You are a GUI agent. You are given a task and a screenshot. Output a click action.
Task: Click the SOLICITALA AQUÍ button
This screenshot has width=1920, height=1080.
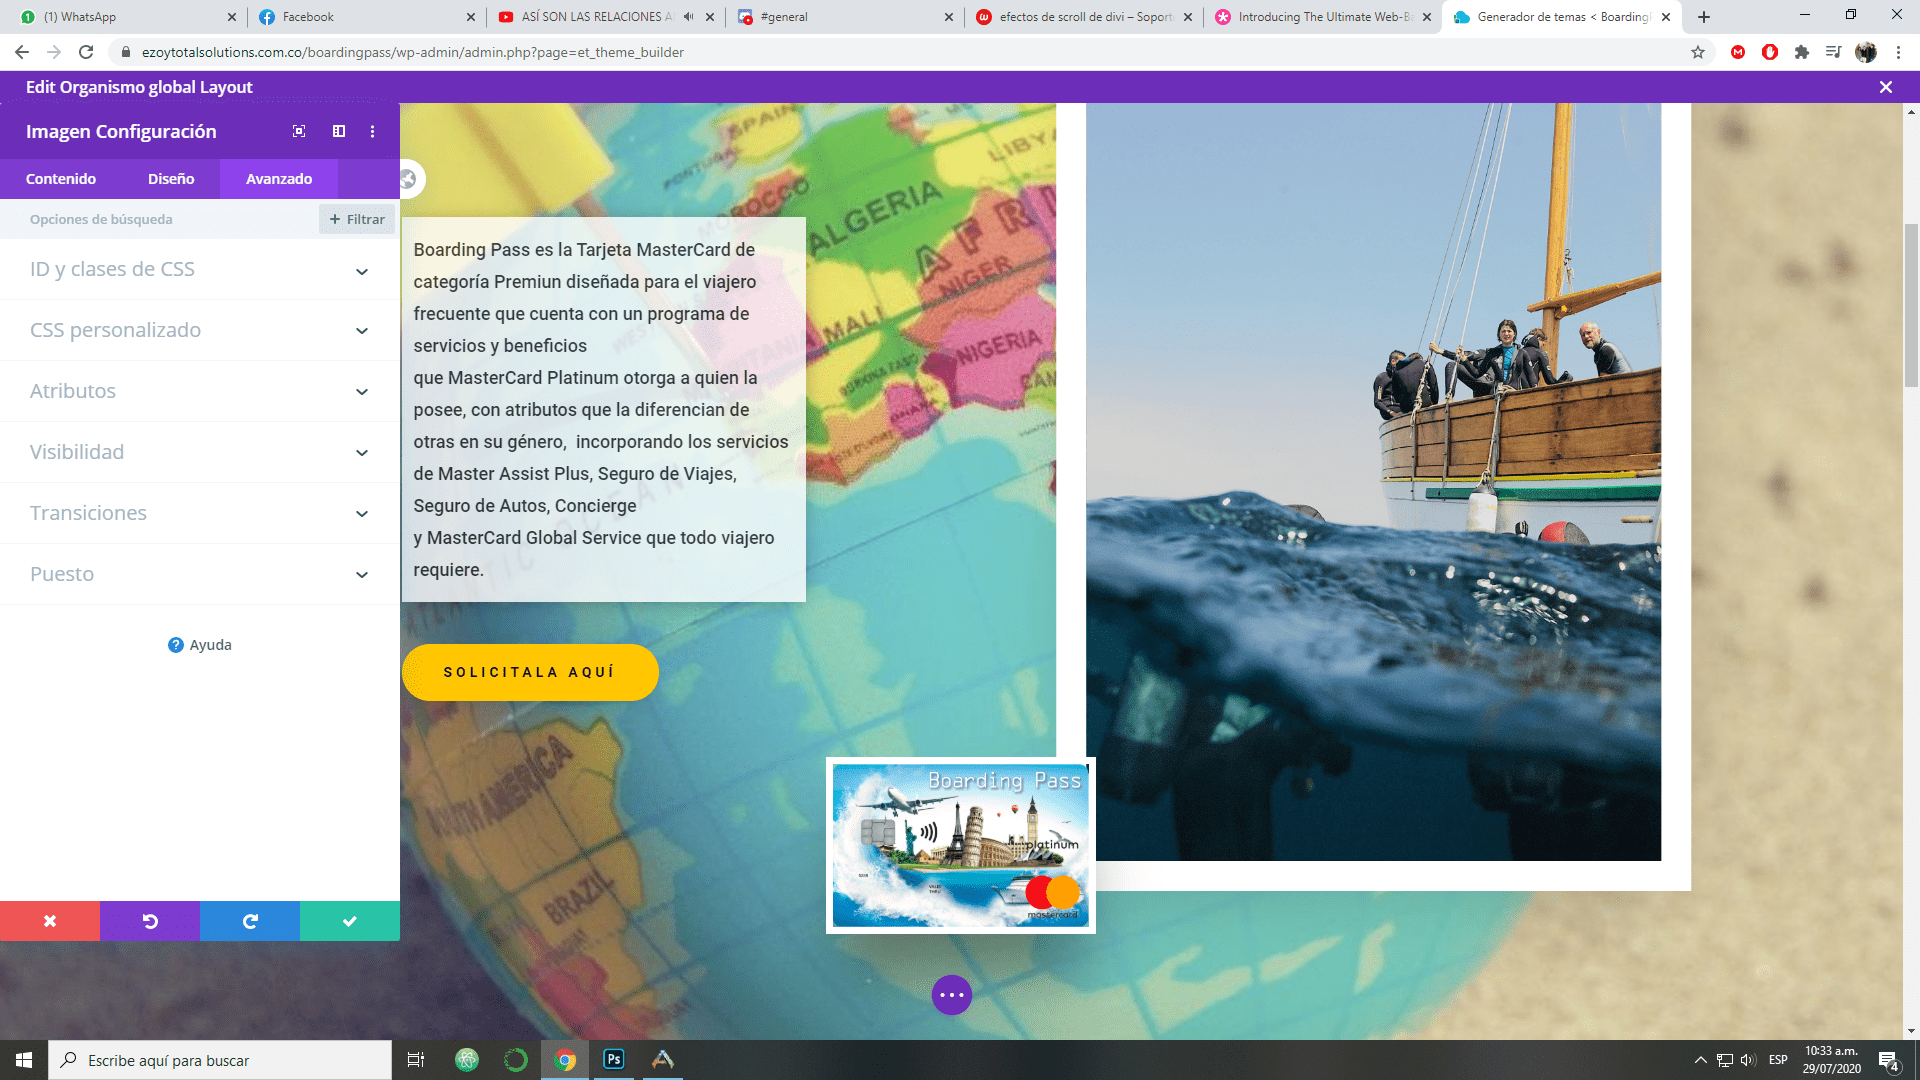(530, 672)
